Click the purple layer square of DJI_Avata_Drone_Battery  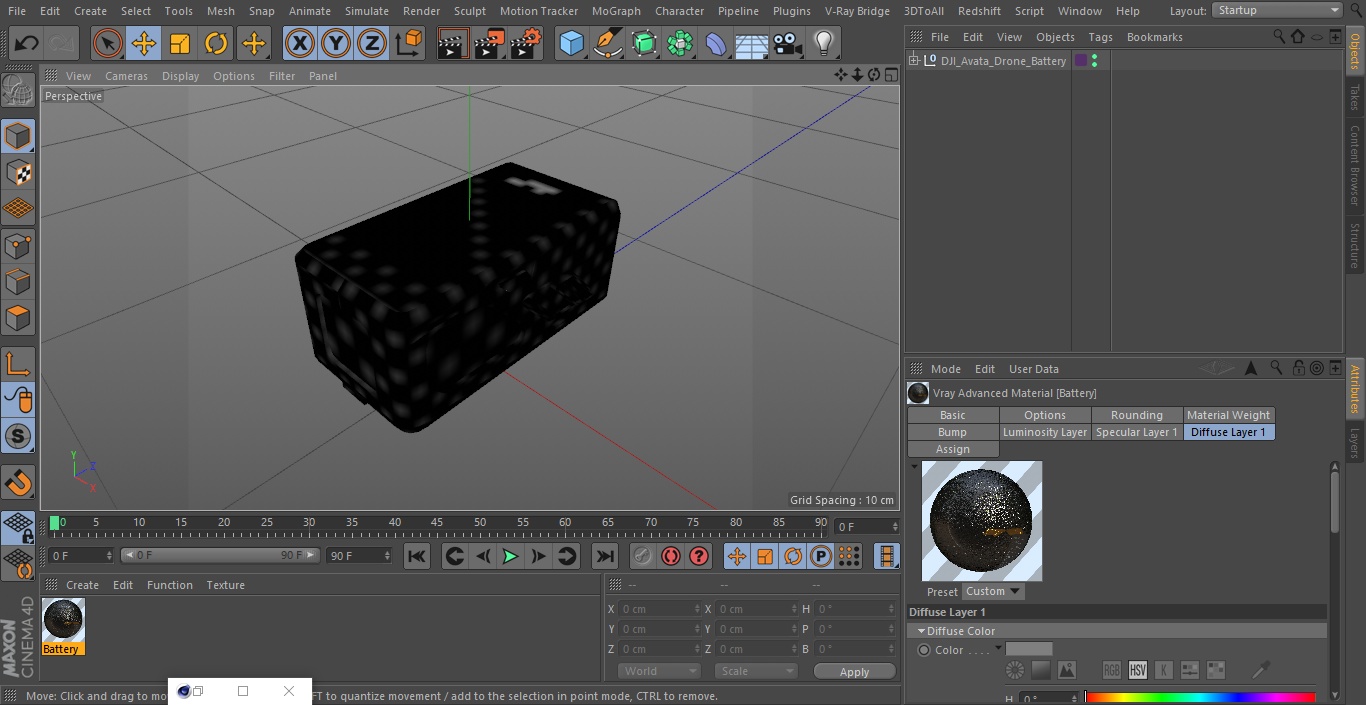coord(1080,61)
